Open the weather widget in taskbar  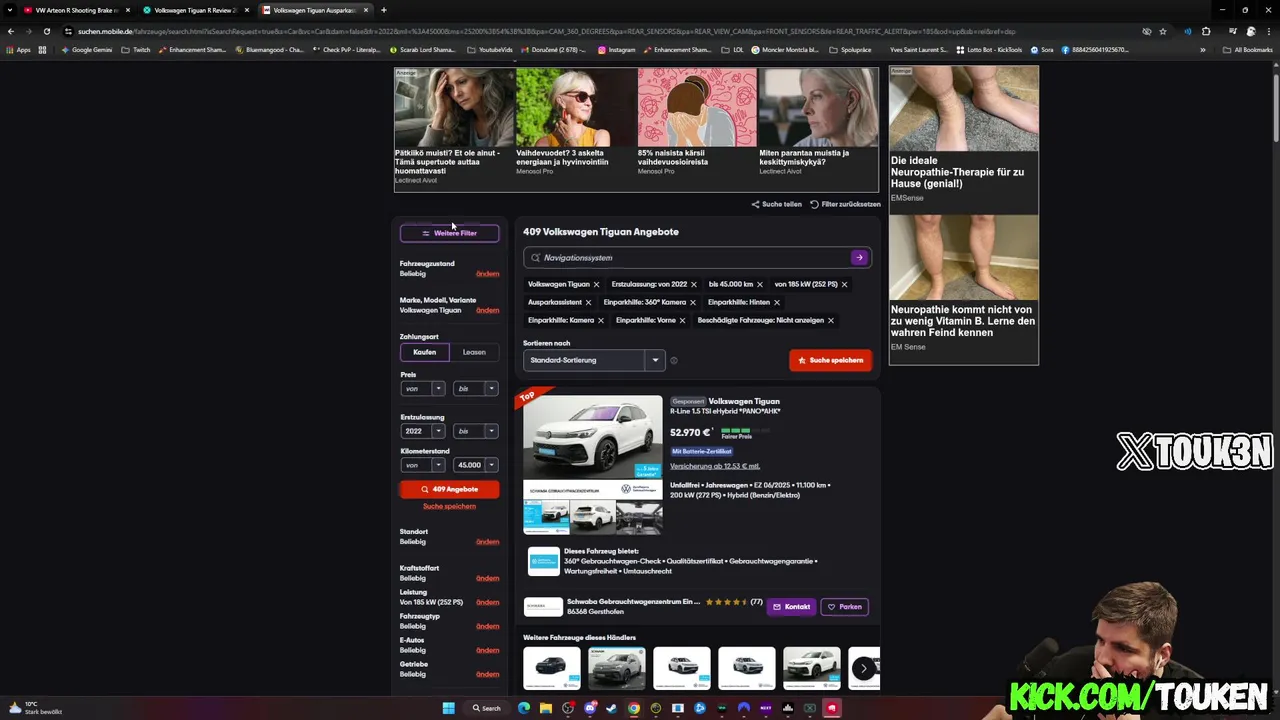tap(37, 708)
